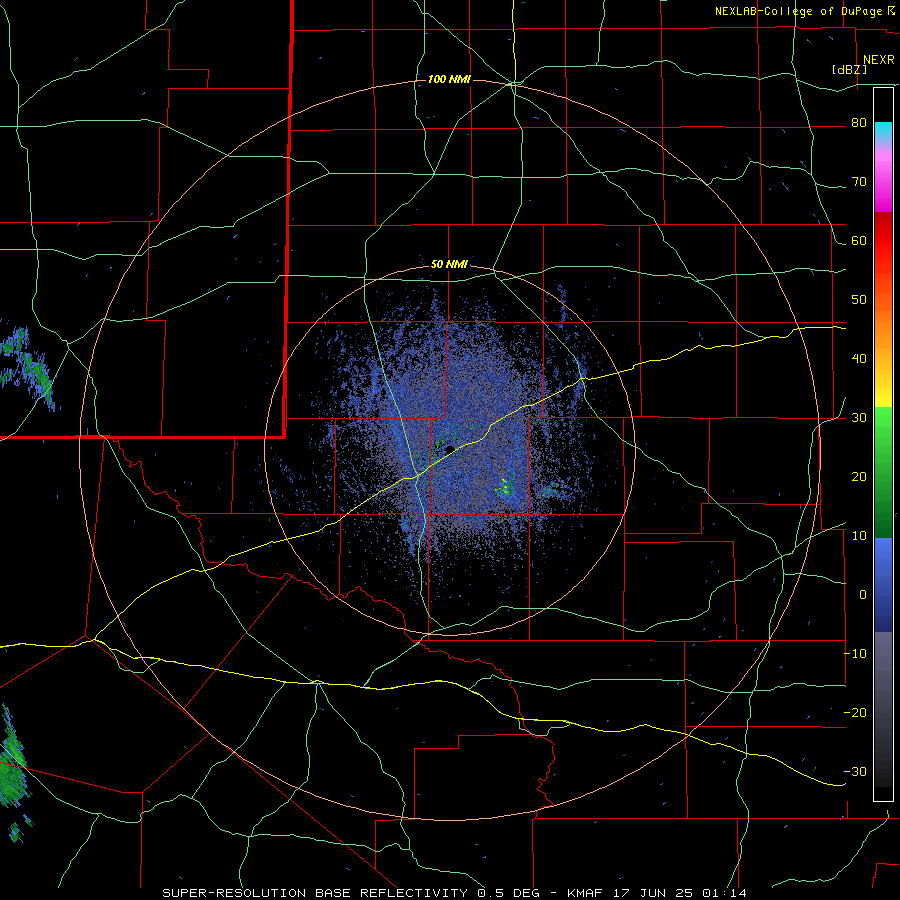The image size is (900, 900).
Task: Click the 20 value on dBZ scale
Action: click(x=859, y=476)
